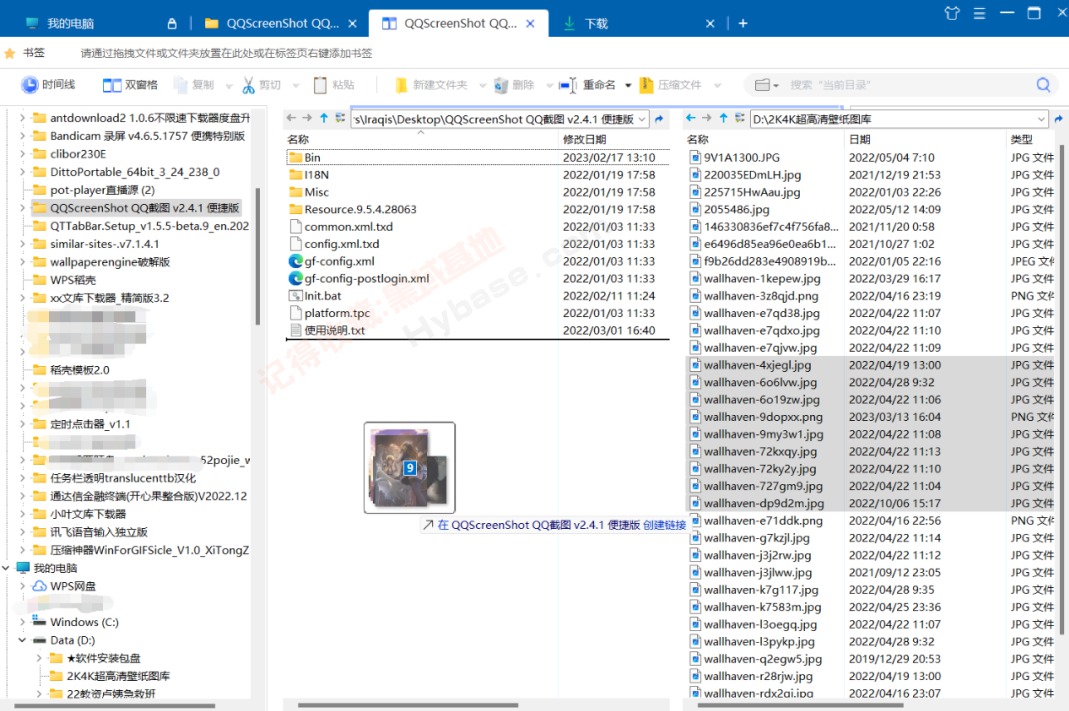Go back in left pane navigation
Viewport: 1069px width, 711px height.
(x=291, y=118)
